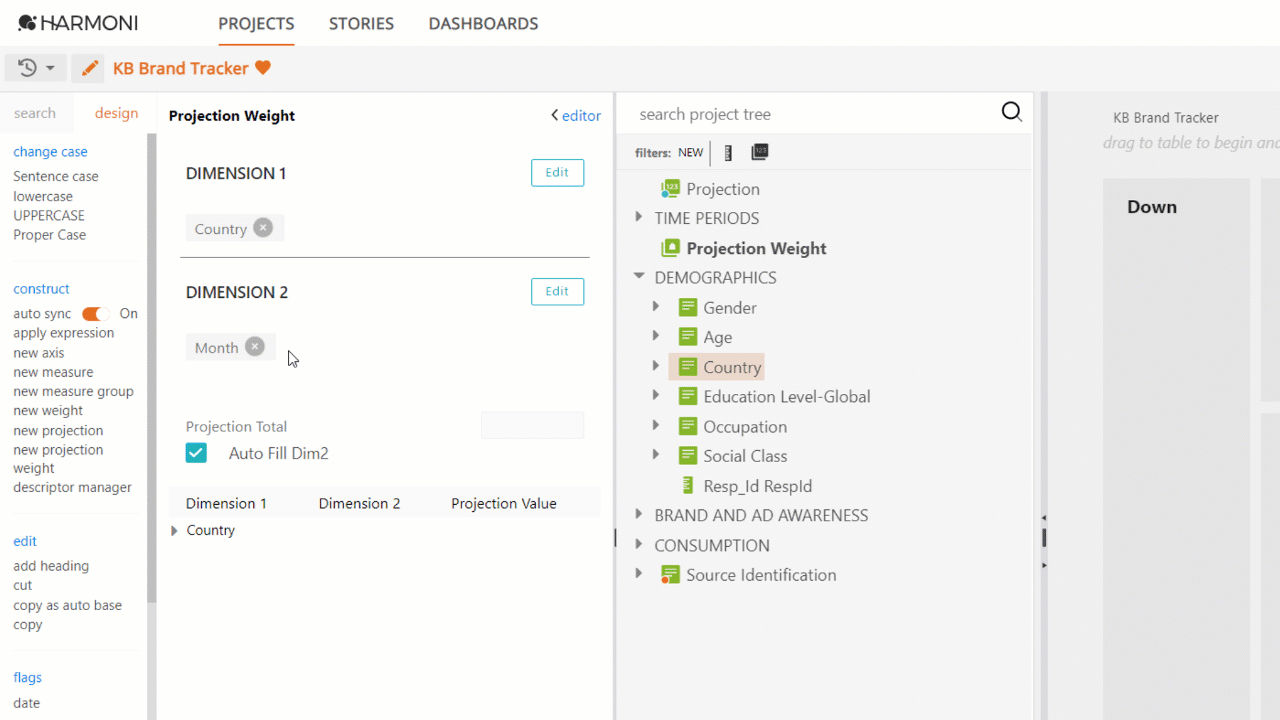Click the green Occupation variable icon
The height and width of the screenshot is (720, 1280).
pyautogui.click(x=687, y=426)
